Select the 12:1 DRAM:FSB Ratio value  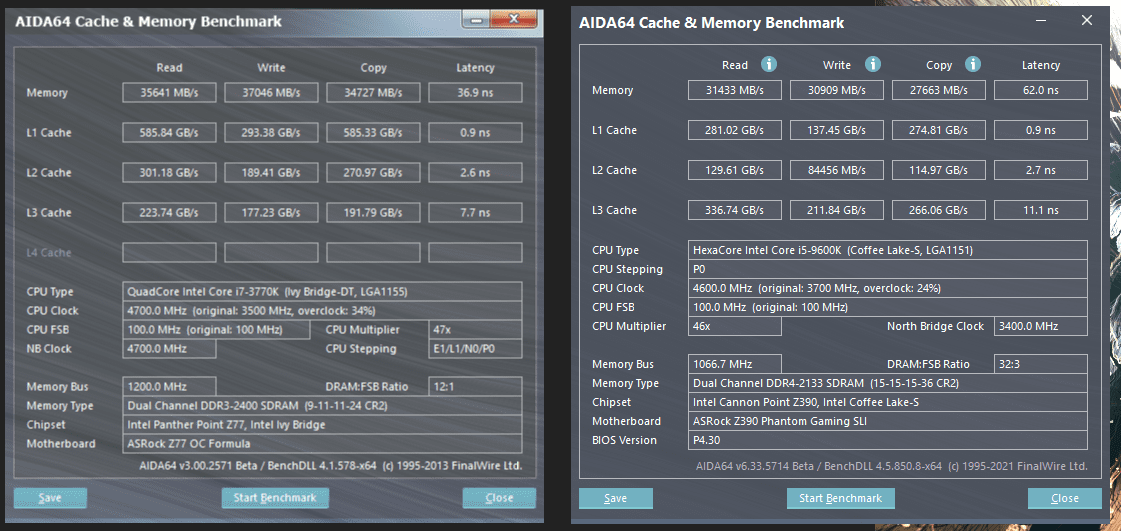pyautogui.click(x=475, y=387)
